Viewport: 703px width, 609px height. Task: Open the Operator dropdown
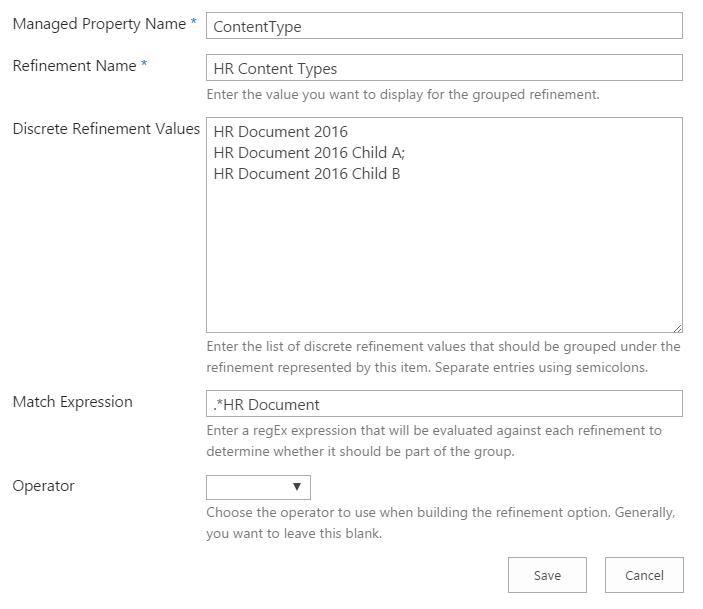point(258,487)
